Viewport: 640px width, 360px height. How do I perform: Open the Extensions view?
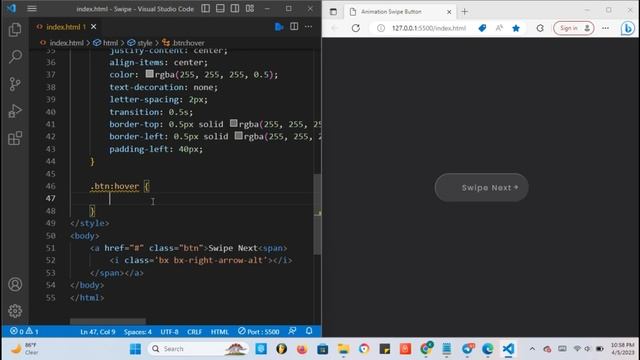15,138
